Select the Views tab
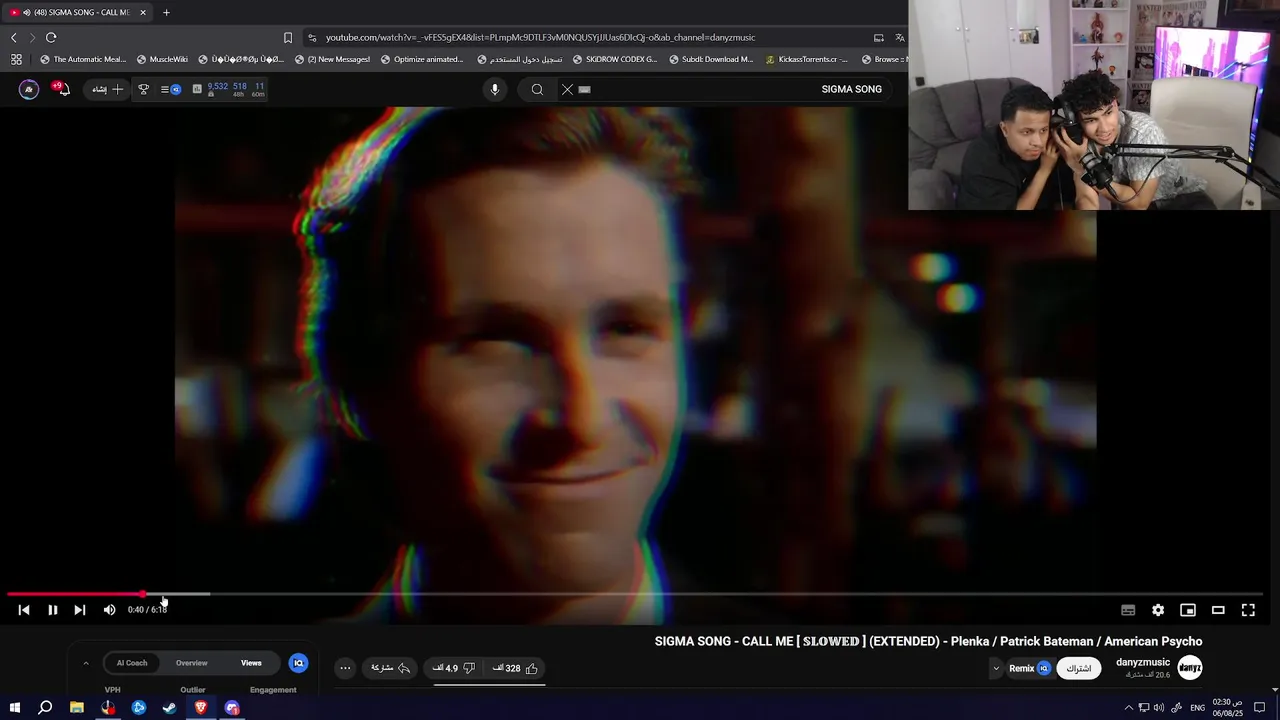The width and height of the screenshot is (1280, 720). [x=251, y=663]
